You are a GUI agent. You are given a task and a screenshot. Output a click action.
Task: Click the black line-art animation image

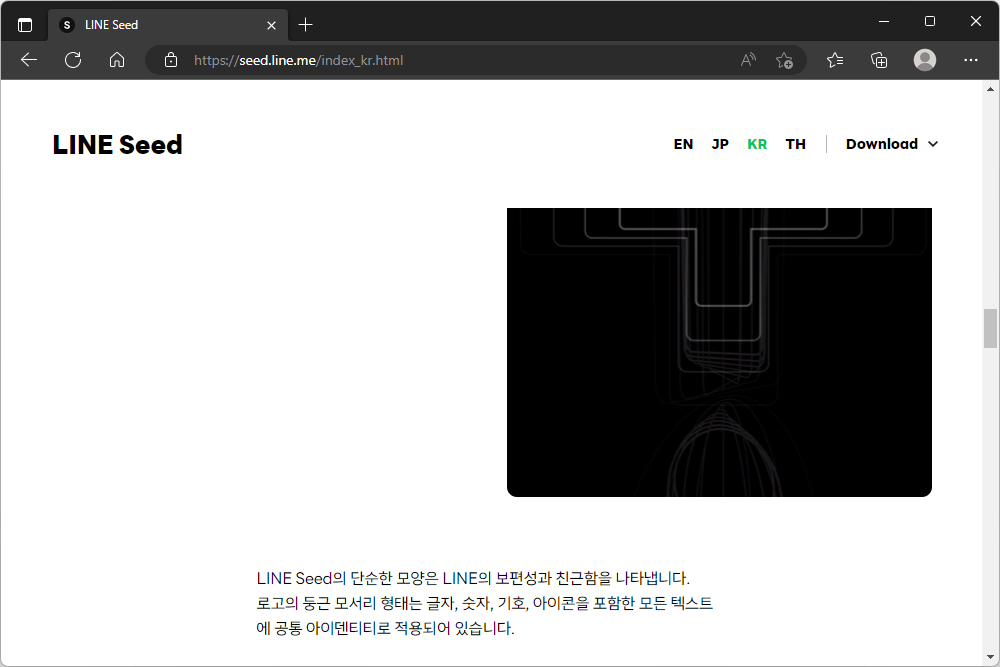tap(719, 352)
